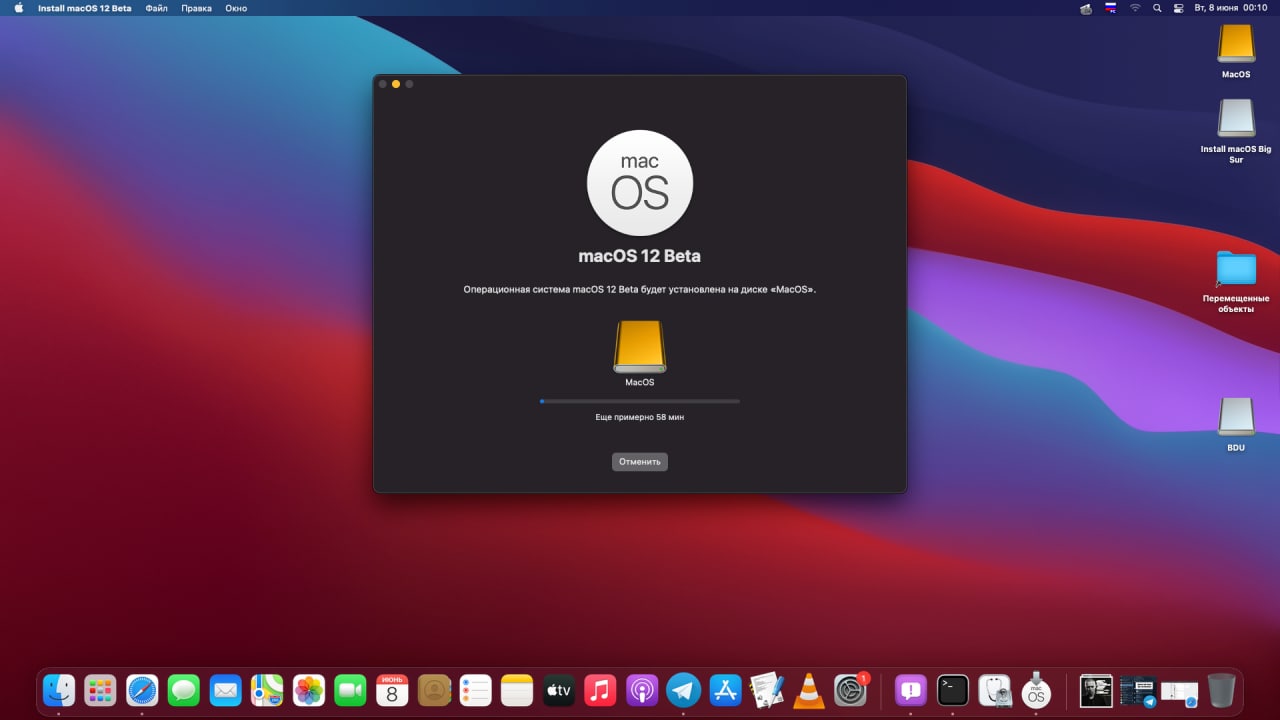Screen dimensions: 1280x720
Task: Click the date and time in the menu bar
Action: tap(1231, 8)
